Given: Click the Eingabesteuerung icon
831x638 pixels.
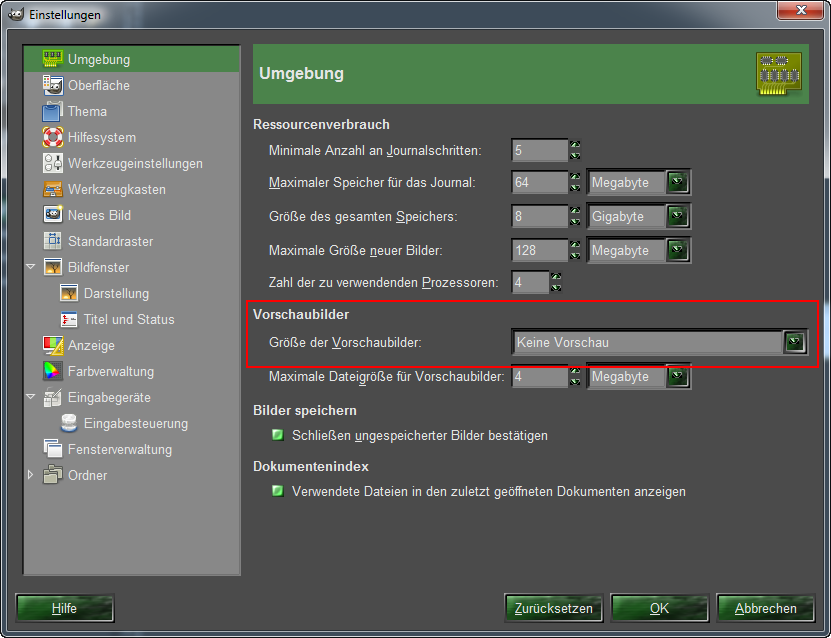Looking at the screenshot, I should [69, 423].
